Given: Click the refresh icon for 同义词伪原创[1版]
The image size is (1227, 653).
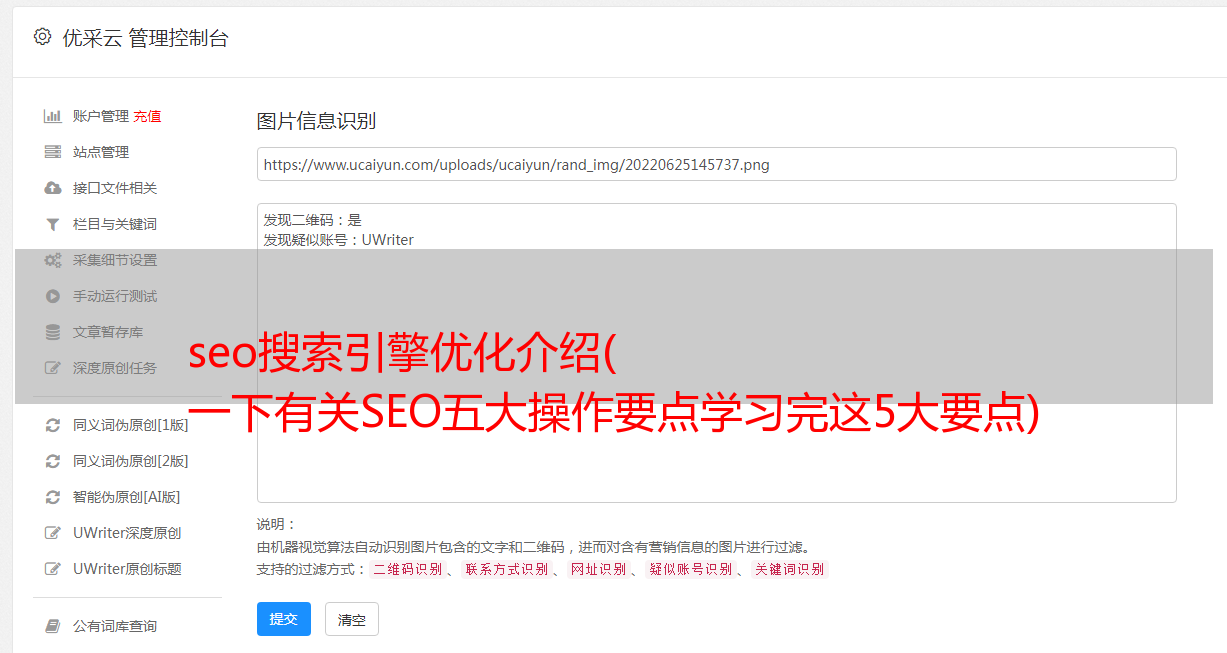Looking at the screenshot, I should (x=53, y=425).
